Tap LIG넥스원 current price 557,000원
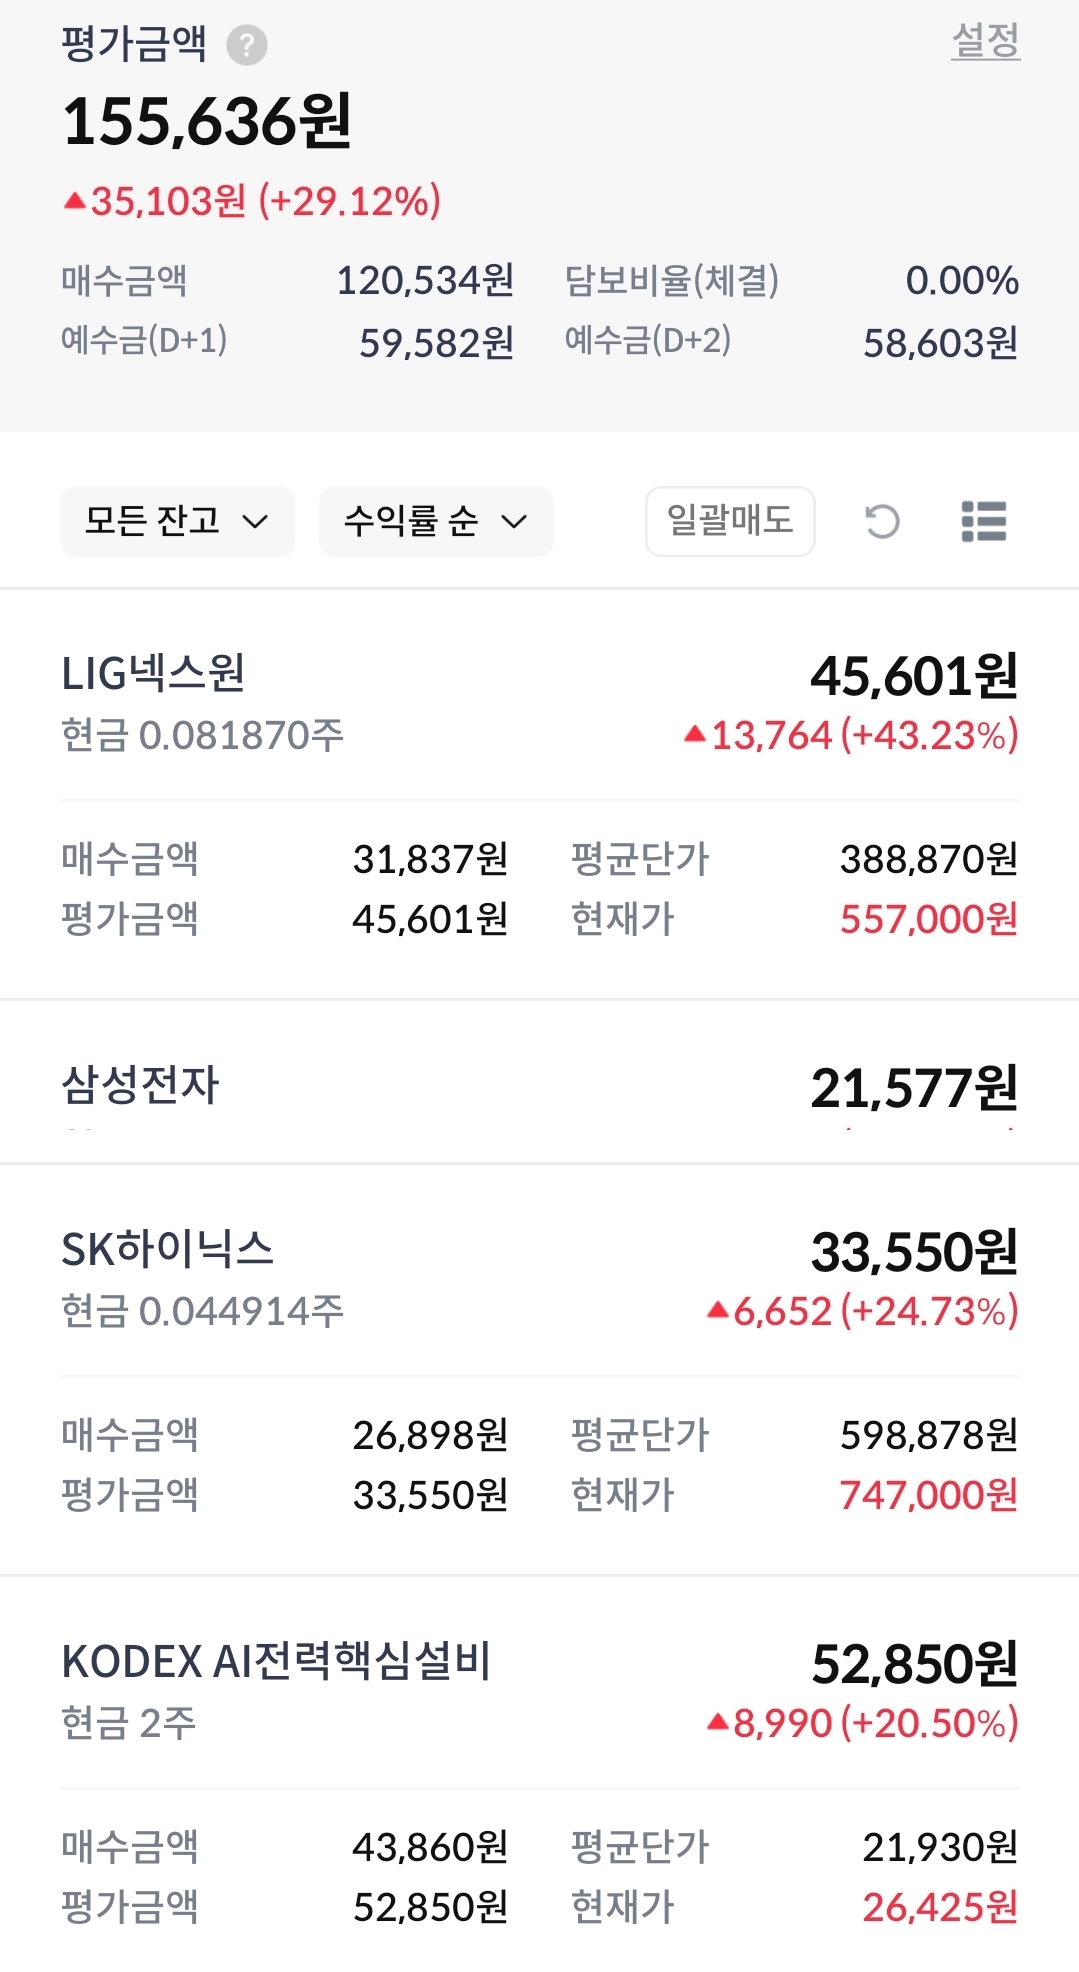The width and height of the screenshot is (1079, 1972). (928, 919)
